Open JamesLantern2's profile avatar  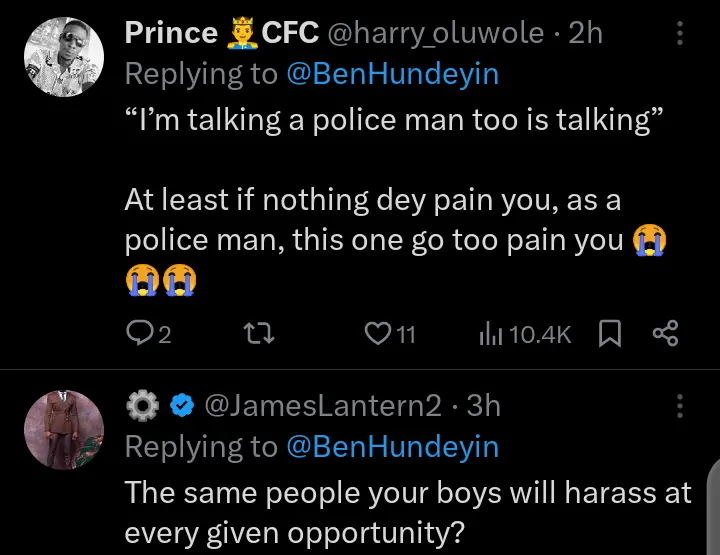64,429
